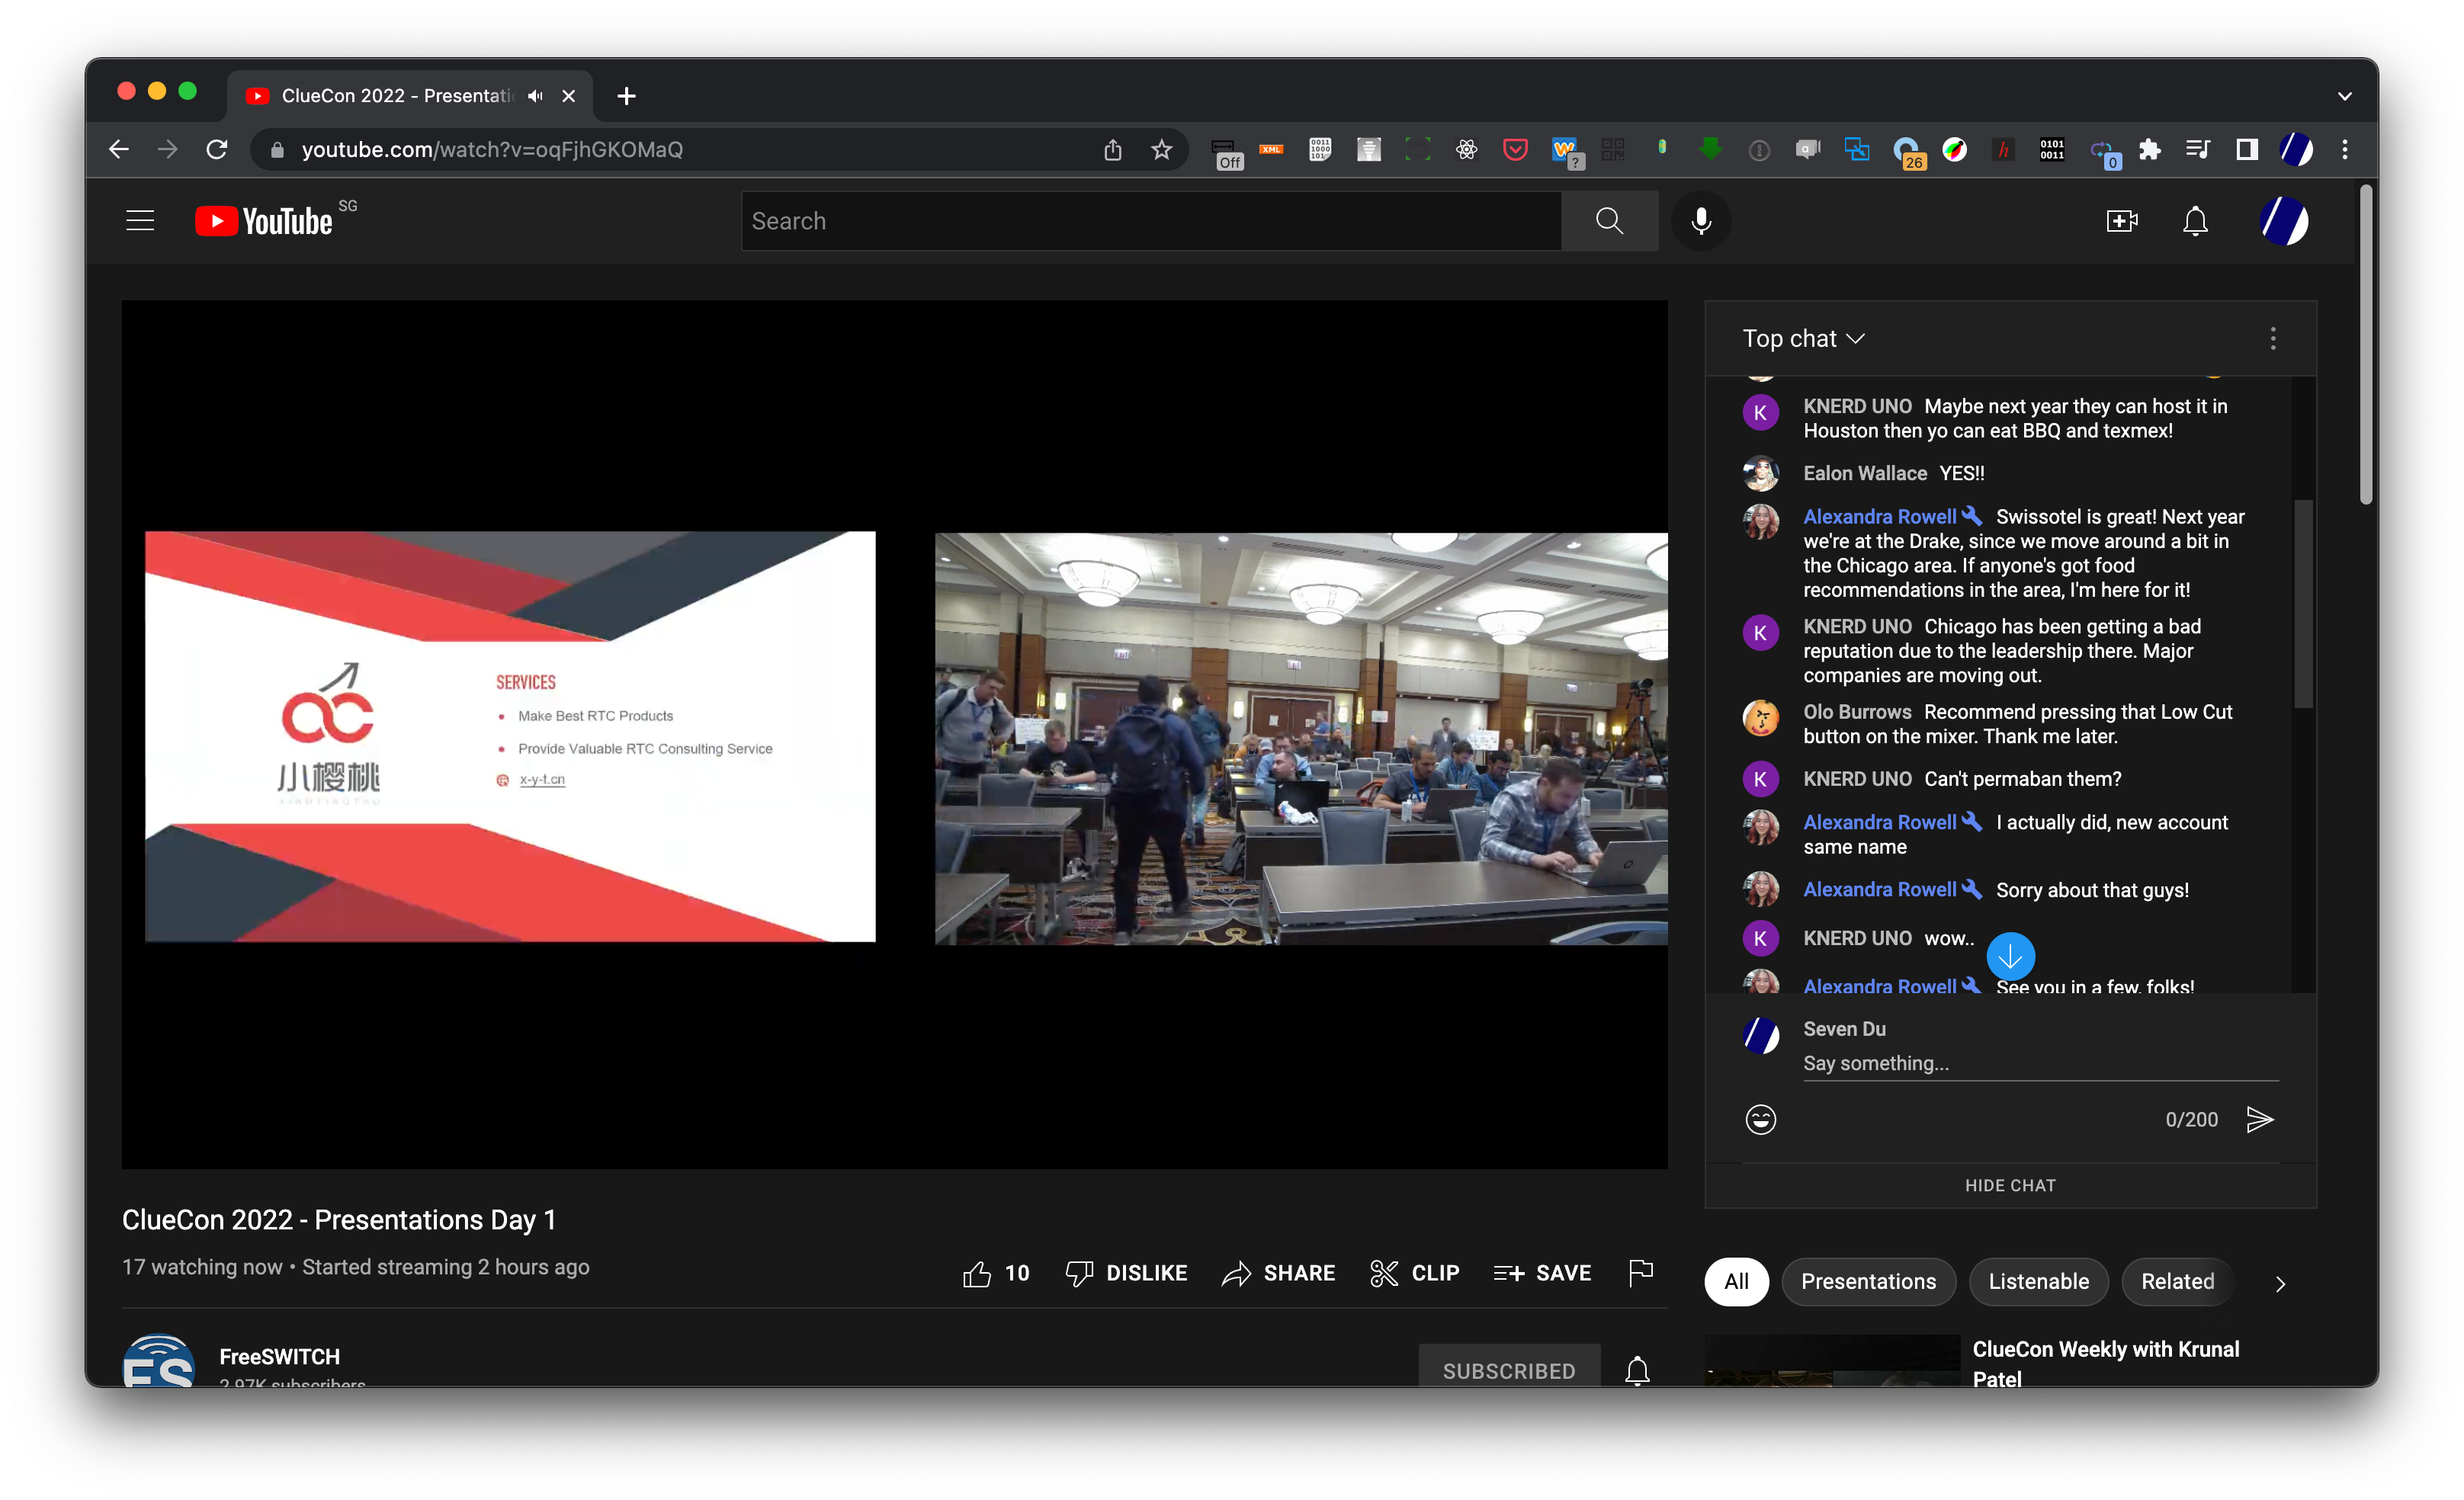Send the chat message arrow

(2259, 1119)
